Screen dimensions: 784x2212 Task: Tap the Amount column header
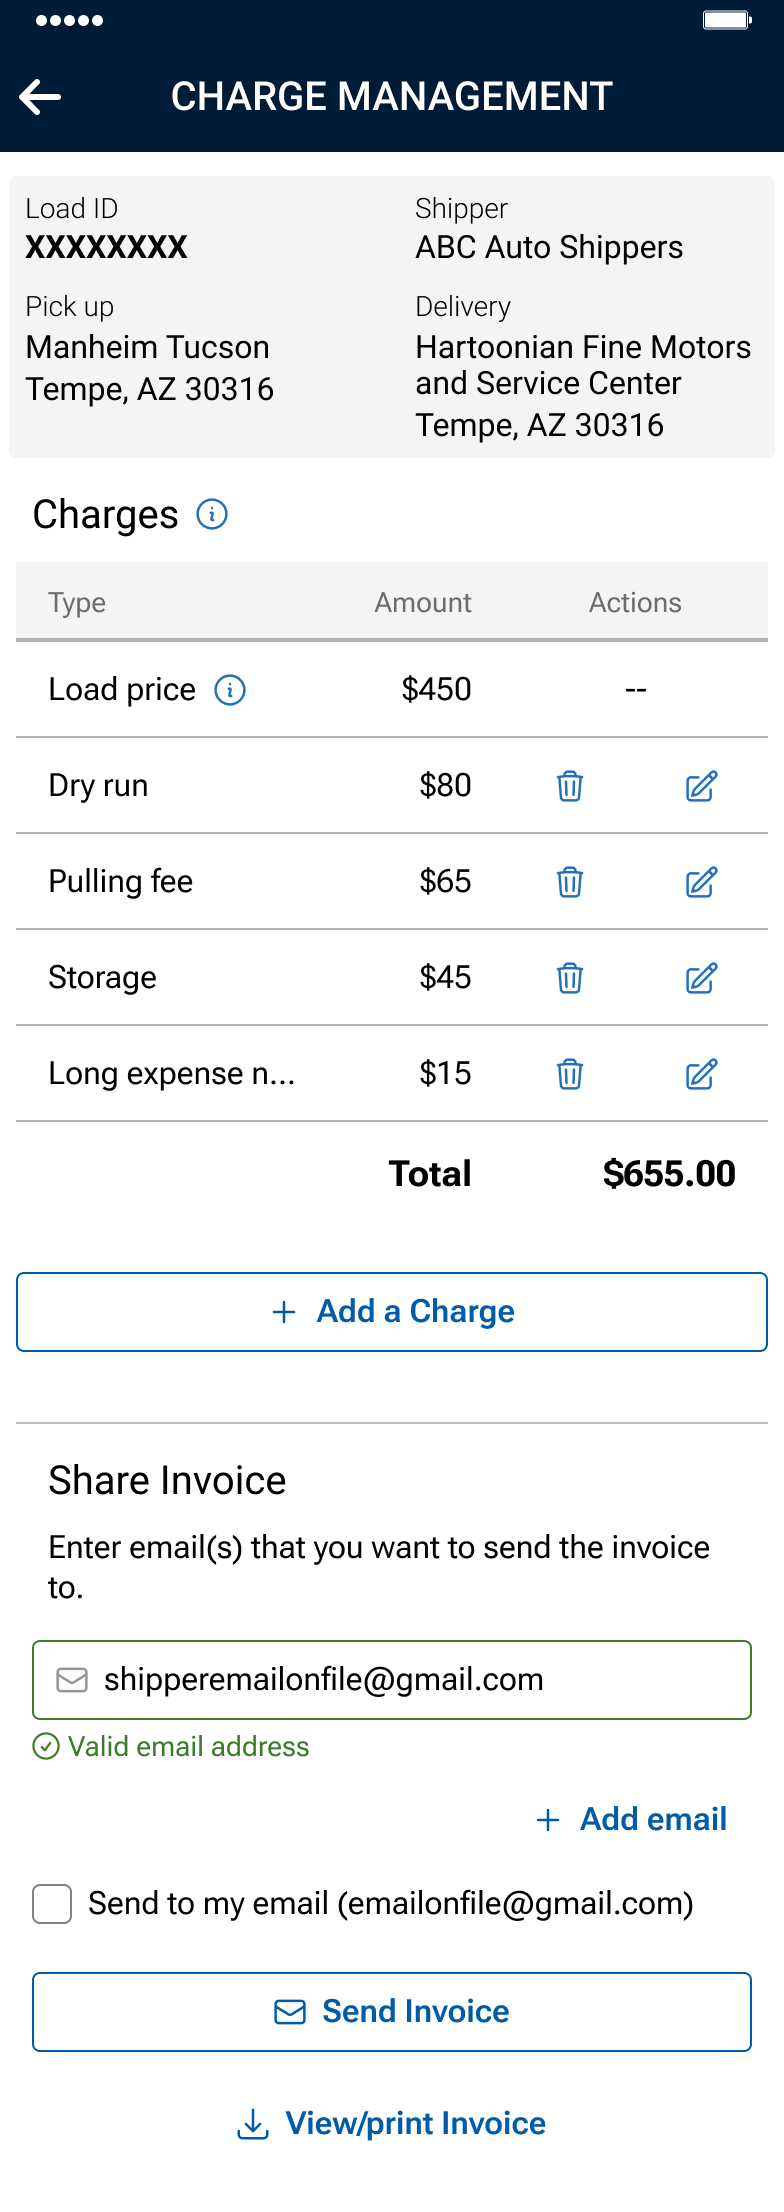click(x=423, y=603)
